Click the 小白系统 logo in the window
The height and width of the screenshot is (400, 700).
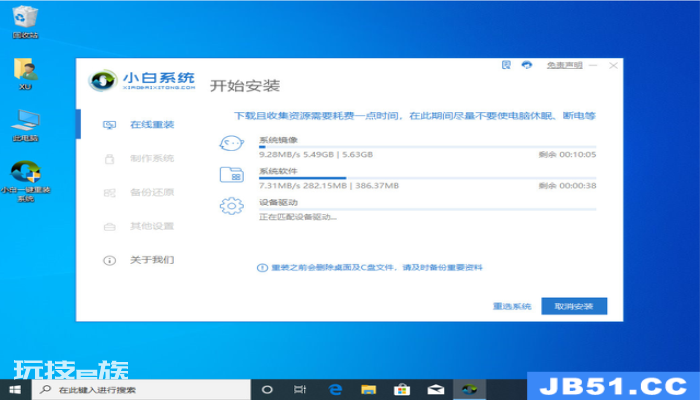[141, 80]
